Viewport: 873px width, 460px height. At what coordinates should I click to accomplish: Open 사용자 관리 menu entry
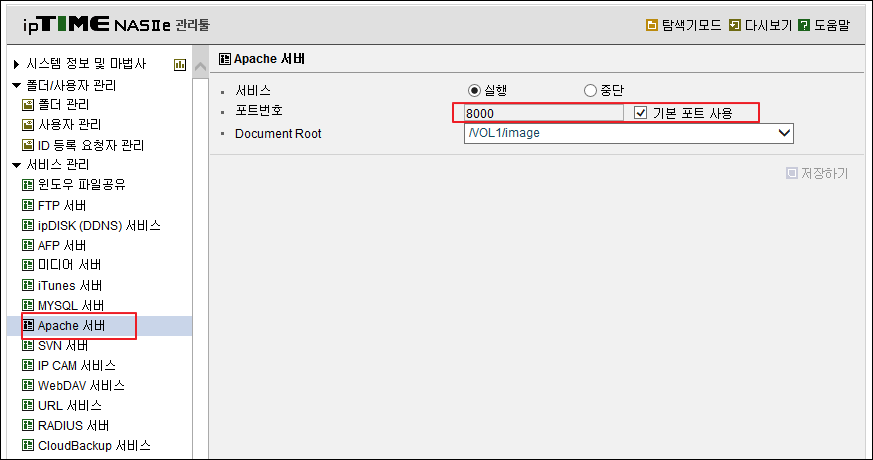pos(70,125)
